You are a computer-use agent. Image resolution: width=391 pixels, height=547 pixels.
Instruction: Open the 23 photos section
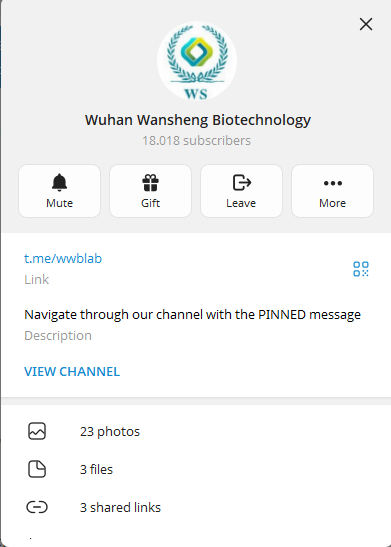click(x=195, y=432)
